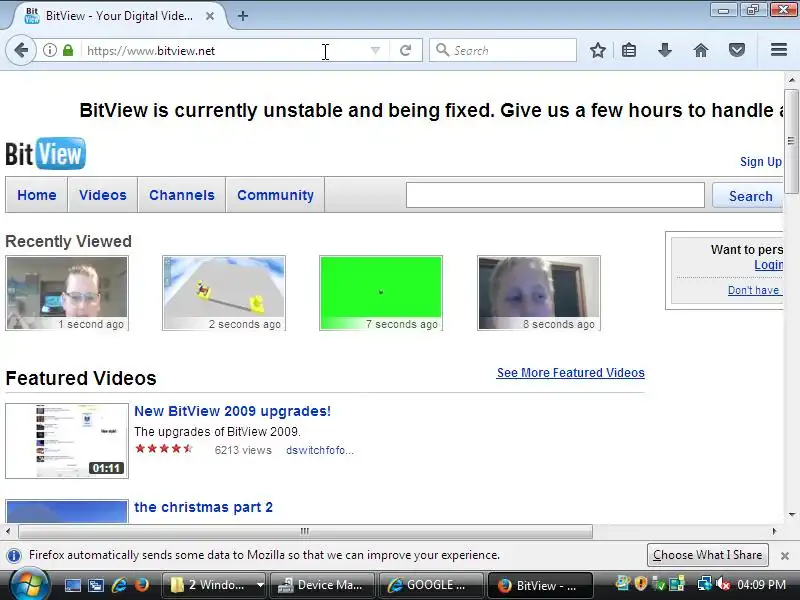Click the horizontal scrollbar right arrow
This screenshot has height=600, width=800.
pos(774,531)
